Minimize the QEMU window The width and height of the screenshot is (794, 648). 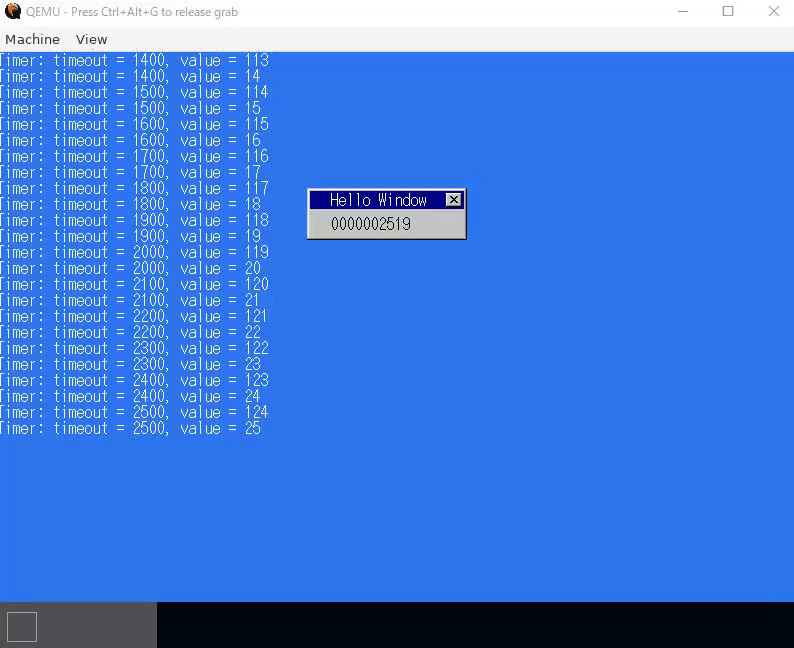[683, 11]
